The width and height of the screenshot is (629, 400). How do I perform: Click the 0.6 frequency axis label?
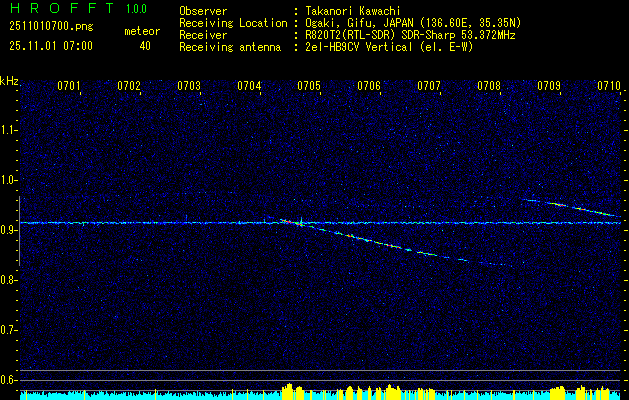pos(9,380)
